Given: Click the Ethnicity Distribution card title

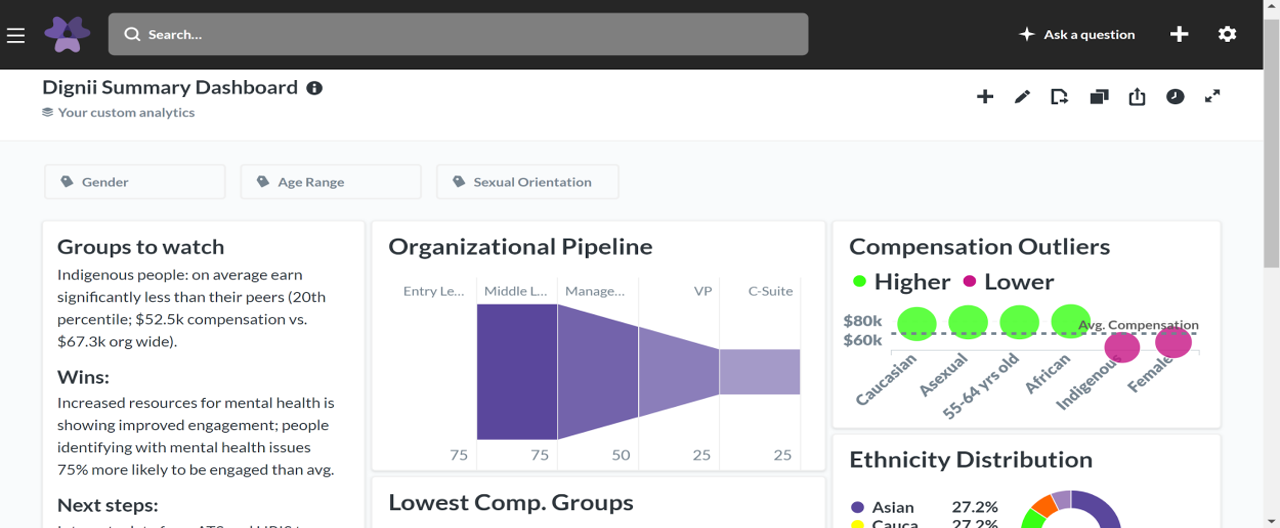Looking at the screenshot, I should (971, 460).
